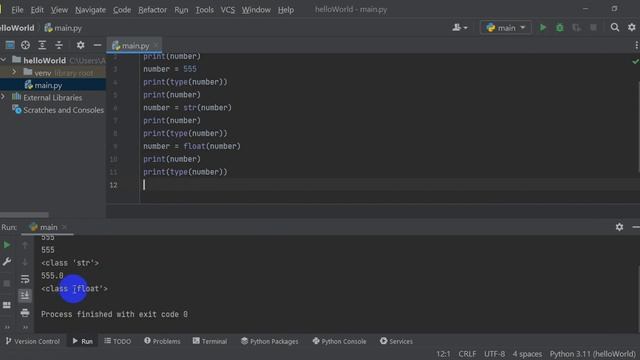Click 12:1 cursor position in status bar
The height and width of the screenshot is (360, 640).
(x=443, y=354)
